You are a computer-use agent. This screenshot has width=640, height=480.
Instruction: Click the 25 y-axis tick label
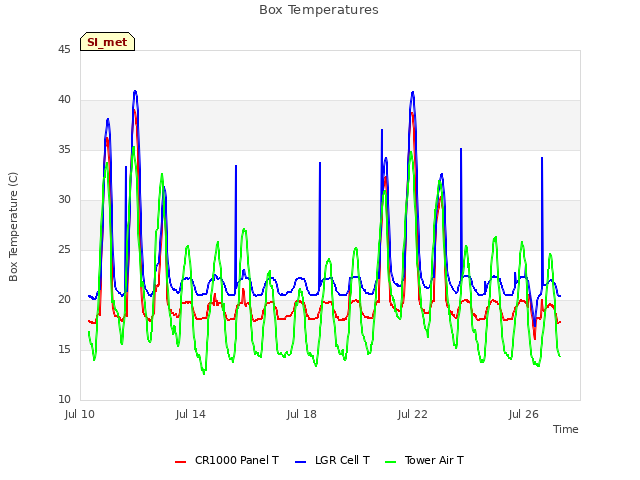[x=64, y=249]
